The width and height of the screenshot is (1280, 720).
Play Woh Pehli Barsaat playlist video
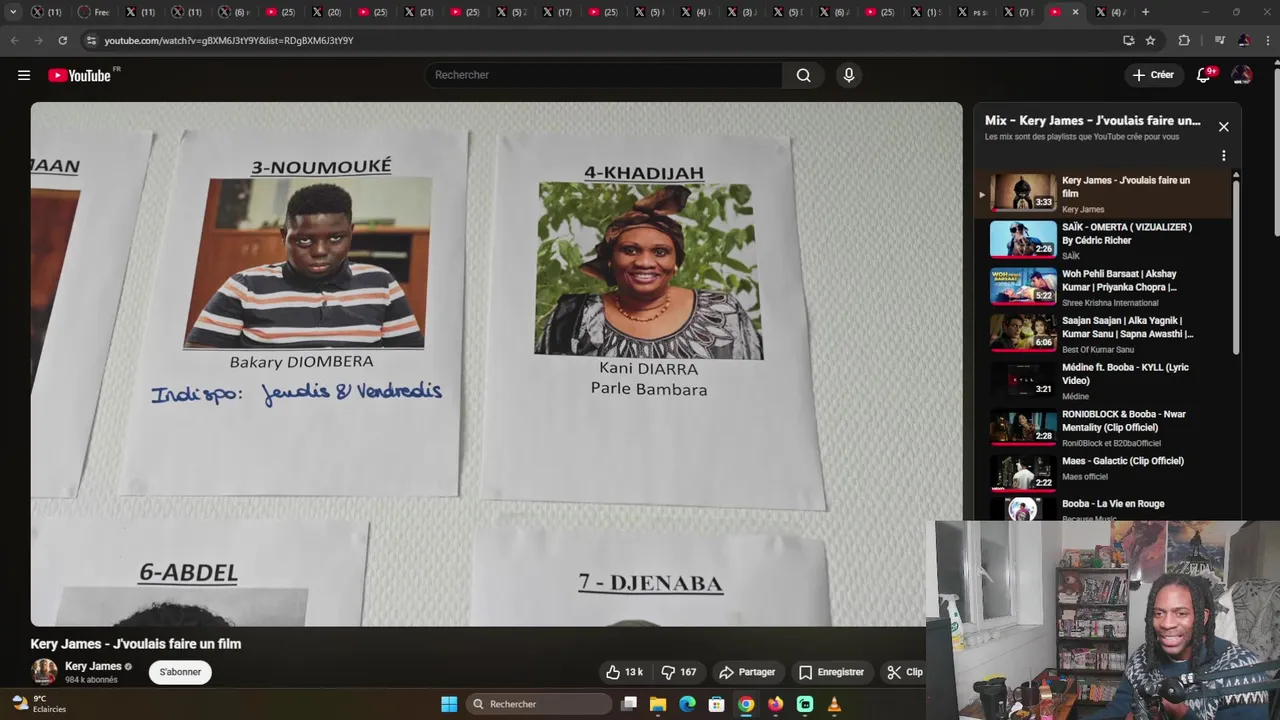(1104, 288)
